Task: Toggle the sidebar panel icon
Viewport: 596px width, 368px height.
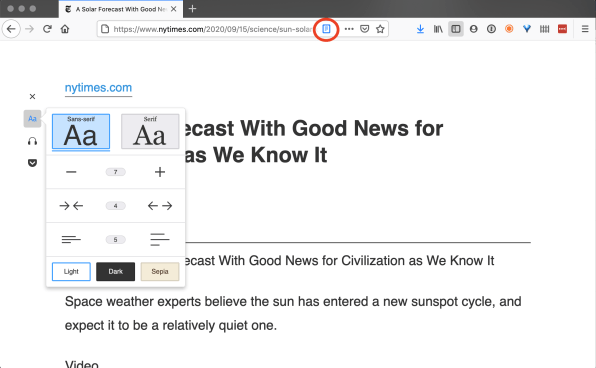Action: [x=456, y=29]
